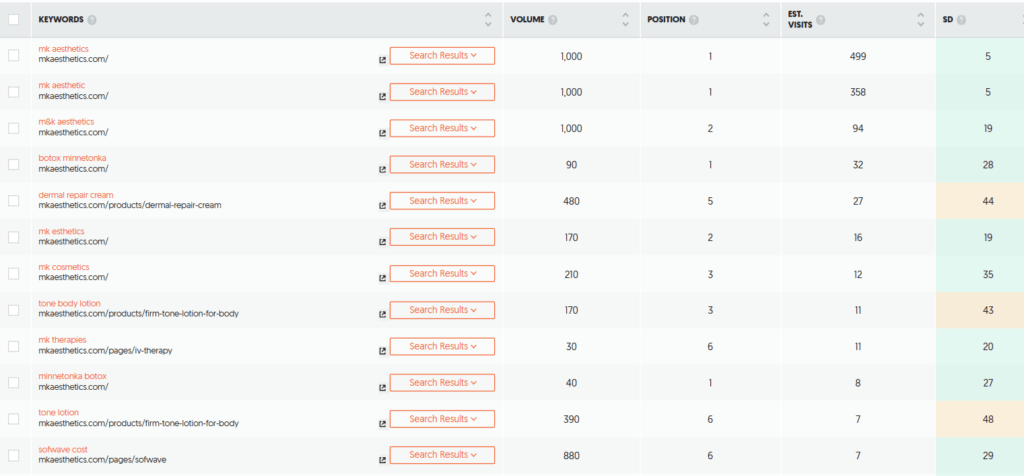Open the minnetonka botox keyword link
Viewport: 1024px width, 476px height.
click(72, 376)
